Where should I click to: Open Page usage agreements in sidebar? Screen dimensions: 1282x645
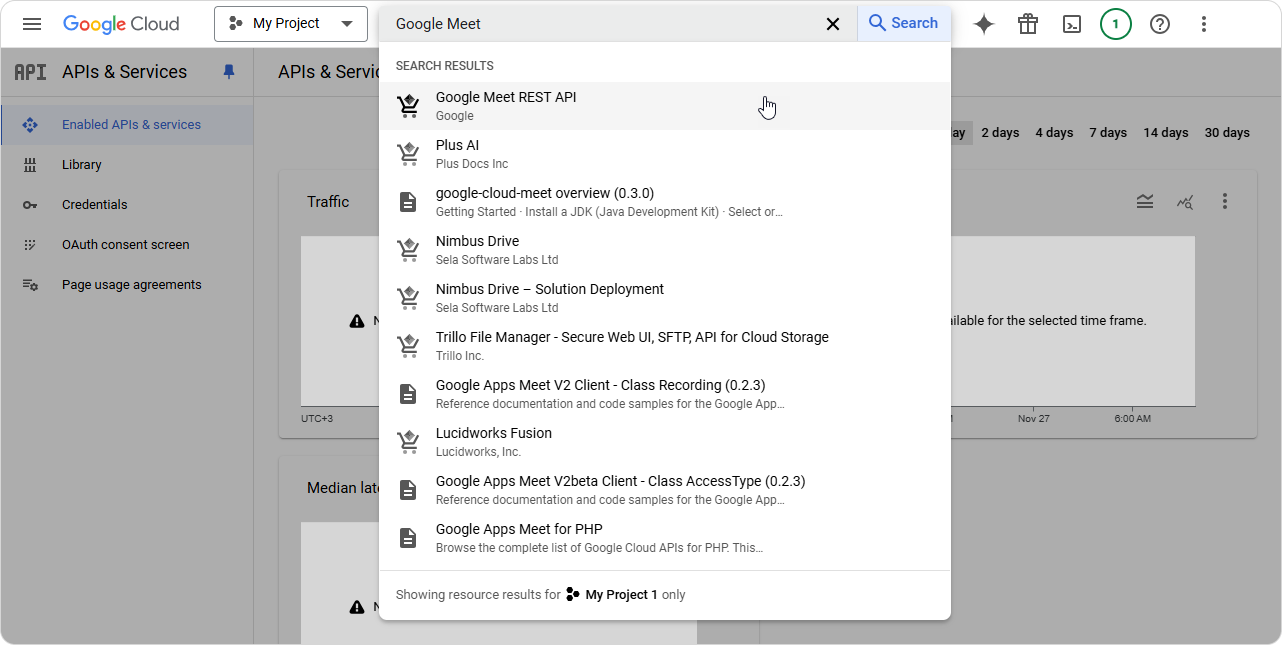click(127, 285)
